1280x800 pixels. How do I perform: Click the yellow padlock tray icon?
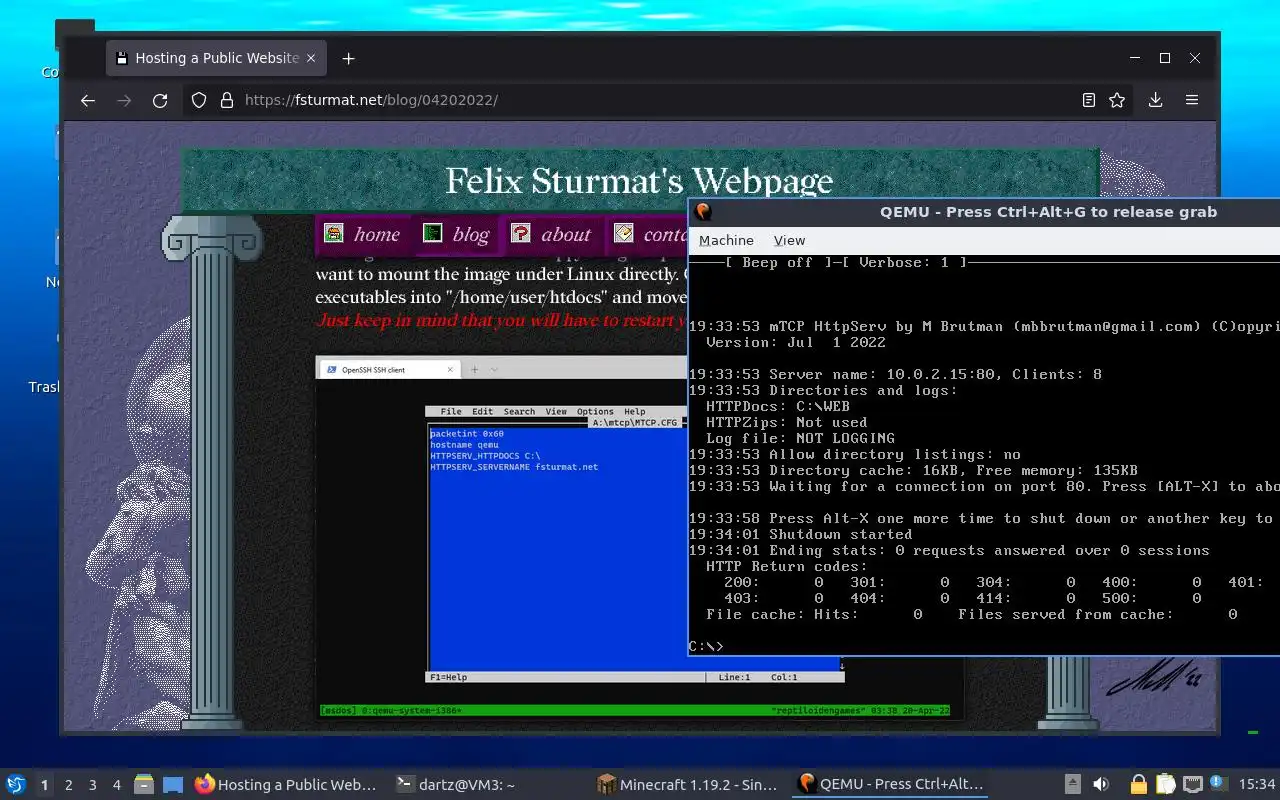1139,785
